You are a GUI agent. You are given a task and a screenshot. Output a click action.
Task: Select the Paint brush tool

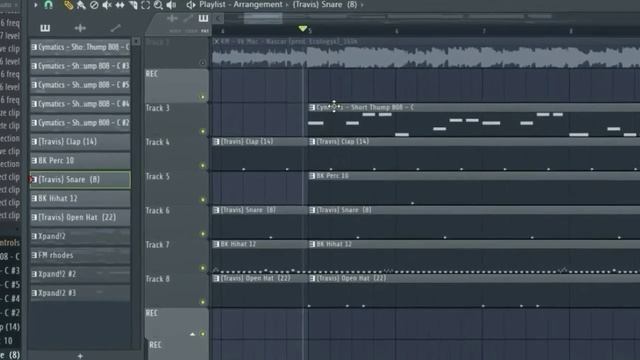coord(81,5)
